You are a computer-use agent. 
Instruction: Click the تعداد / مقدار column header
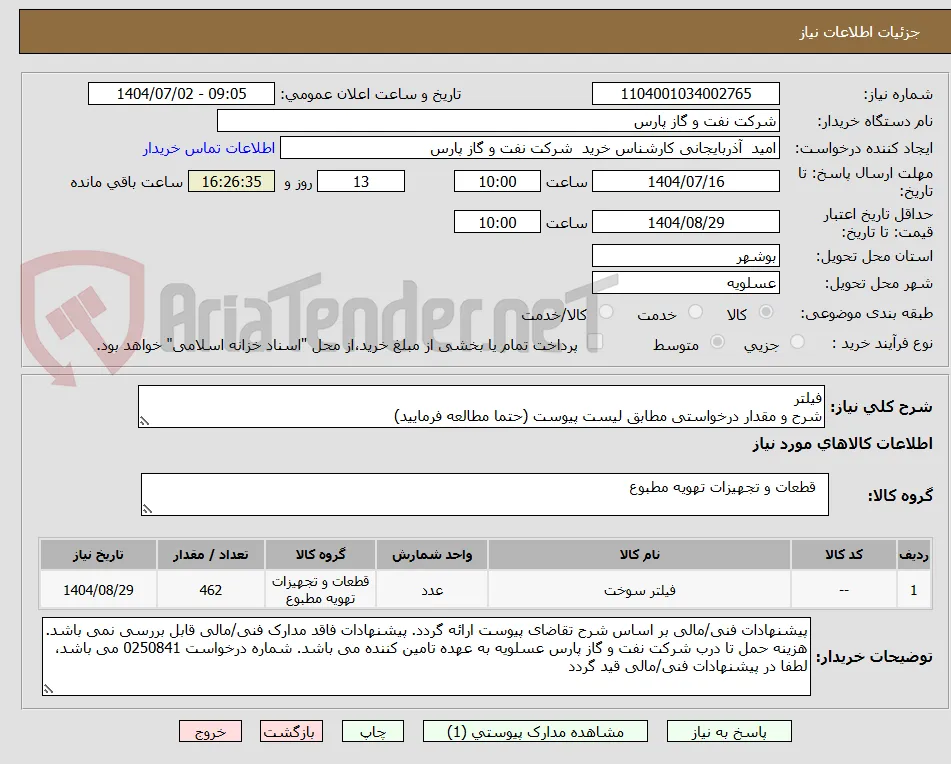coord(210,554)
